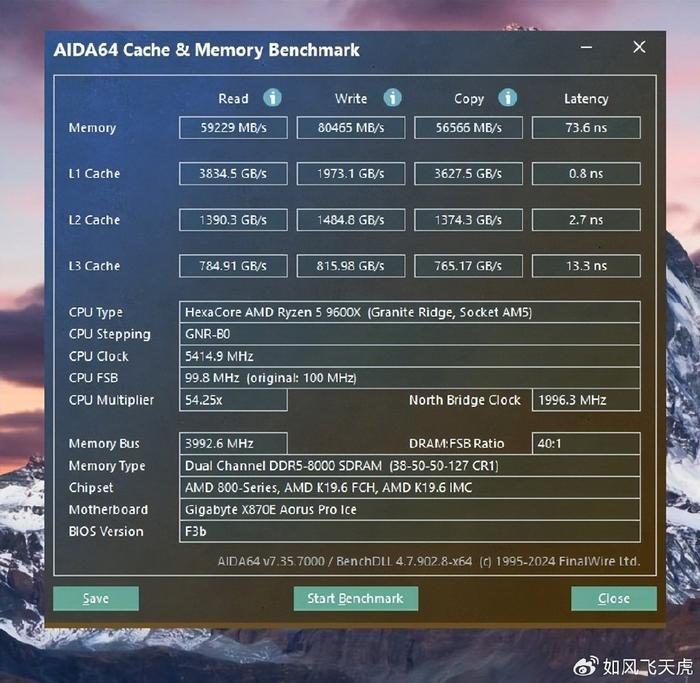The height and width of the screenshot is (683, 700).
Task: Select L2 Cache Copy 1374.3 GB/s
Action: (x=468, y=220)
